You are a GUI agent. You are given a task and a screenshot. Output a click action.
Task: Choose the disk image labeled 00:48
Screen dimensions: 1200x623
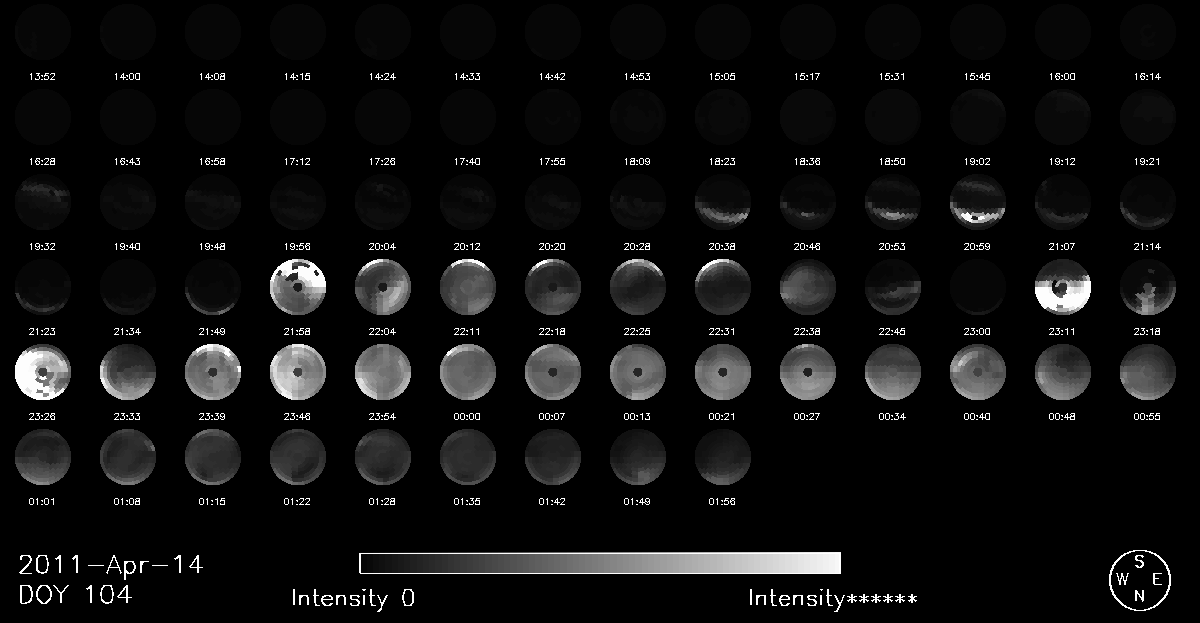point(1063,372)
